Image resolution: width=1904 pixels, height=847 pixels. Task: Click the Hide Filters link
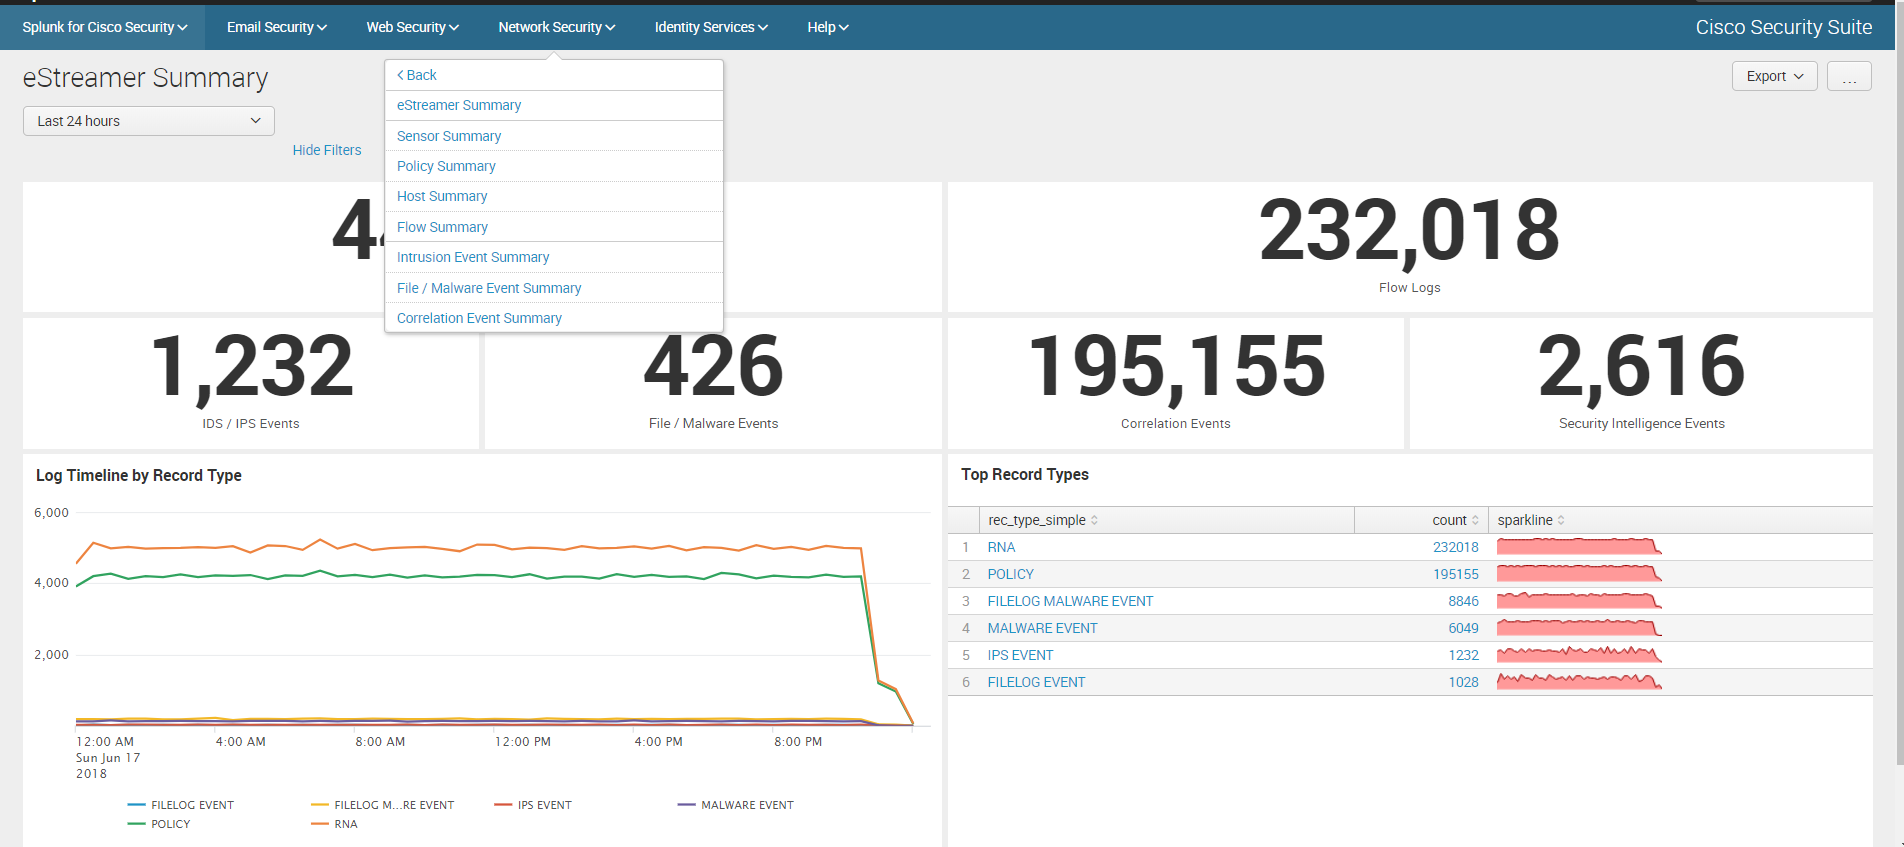click(x=327, y=150)
